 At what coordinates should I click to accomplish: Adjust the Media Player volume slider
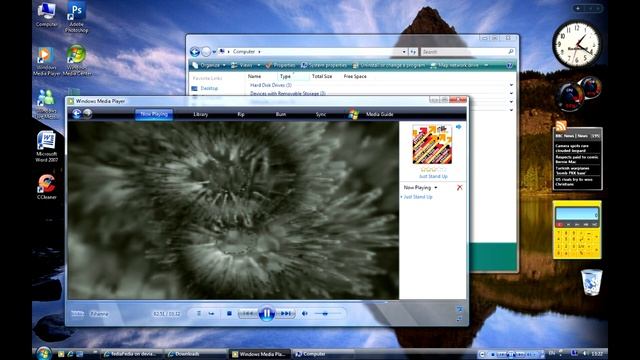tap(328, 313)
